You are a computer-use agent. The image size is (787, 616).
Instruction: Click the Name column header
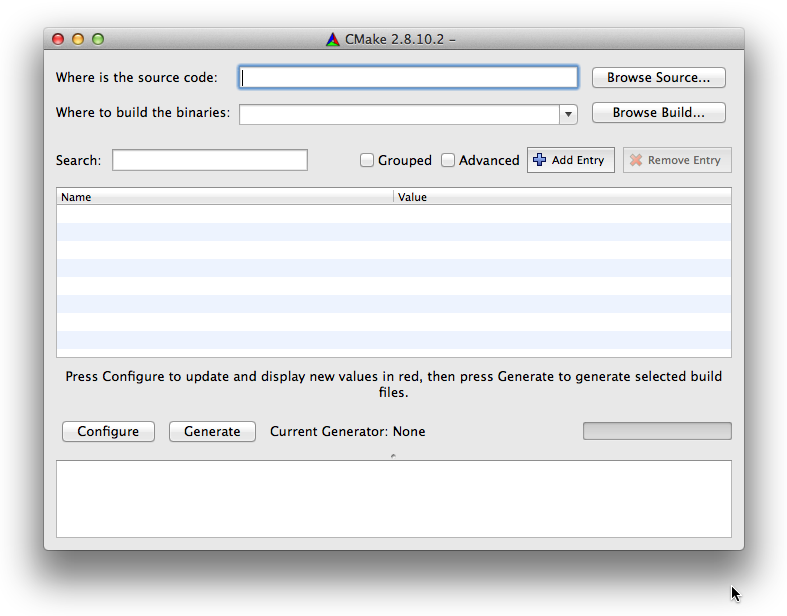tap(225, 197)
